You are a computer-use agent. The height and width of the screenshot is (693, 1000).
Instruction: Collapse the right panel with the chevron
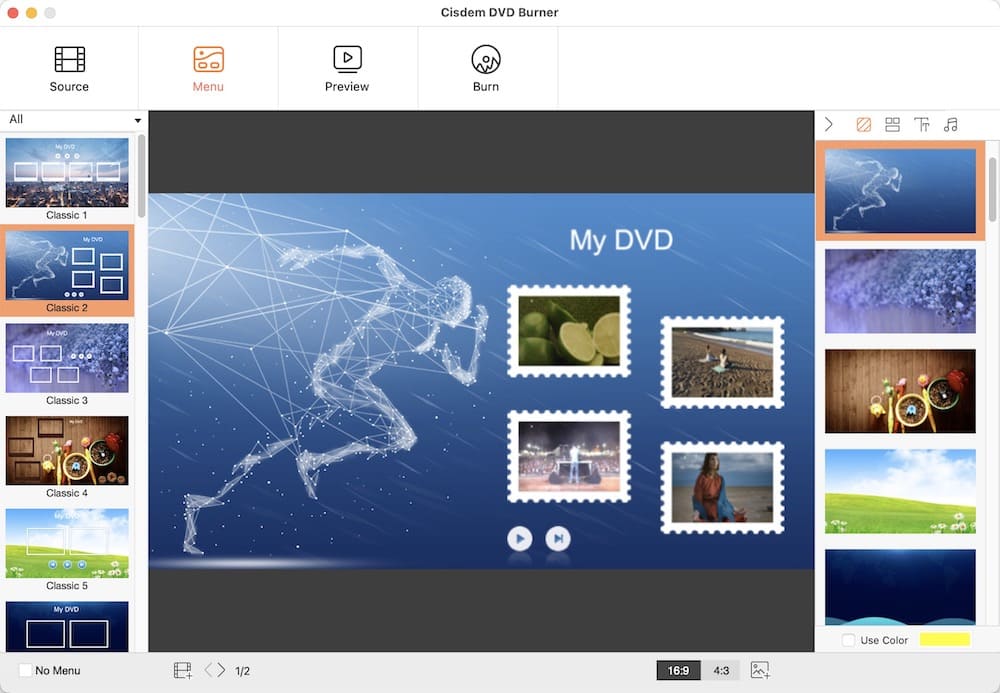click(828, 124)
